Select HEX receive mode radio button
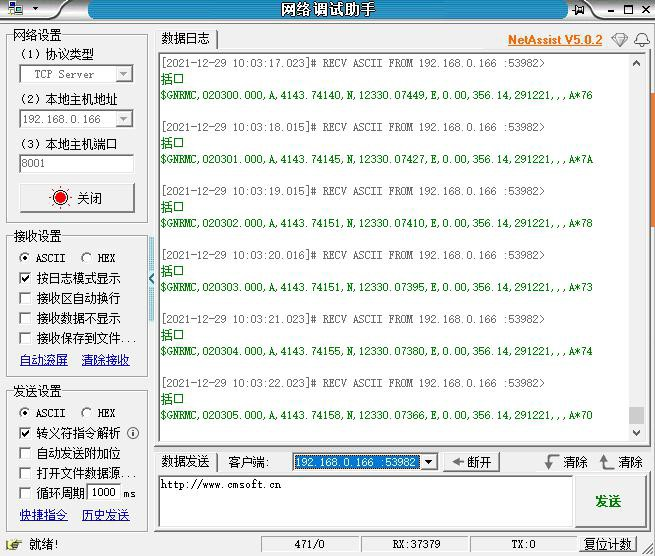655x556 pixels. (x=87, y=258)
